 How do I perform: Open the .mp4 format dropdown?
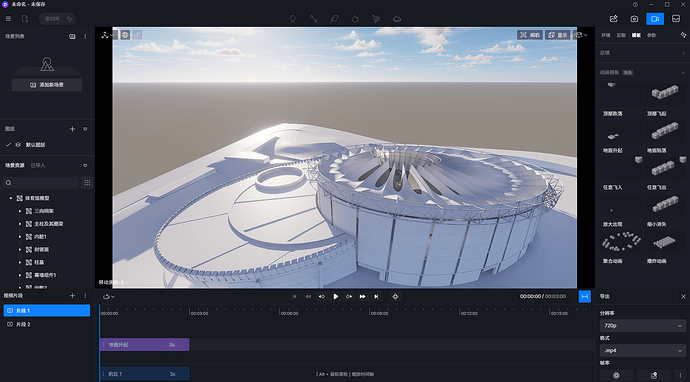642,350
